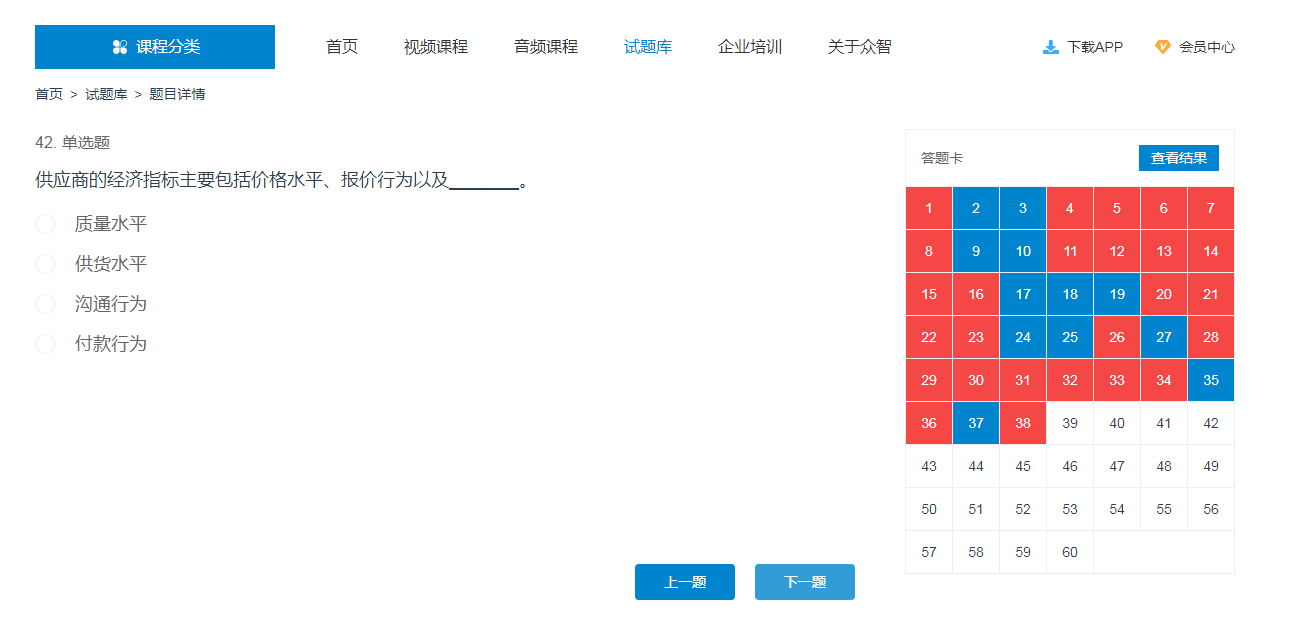The image size is (1301, 642).
Task: Click the 查看结果 button
Action: point(1178,158)
